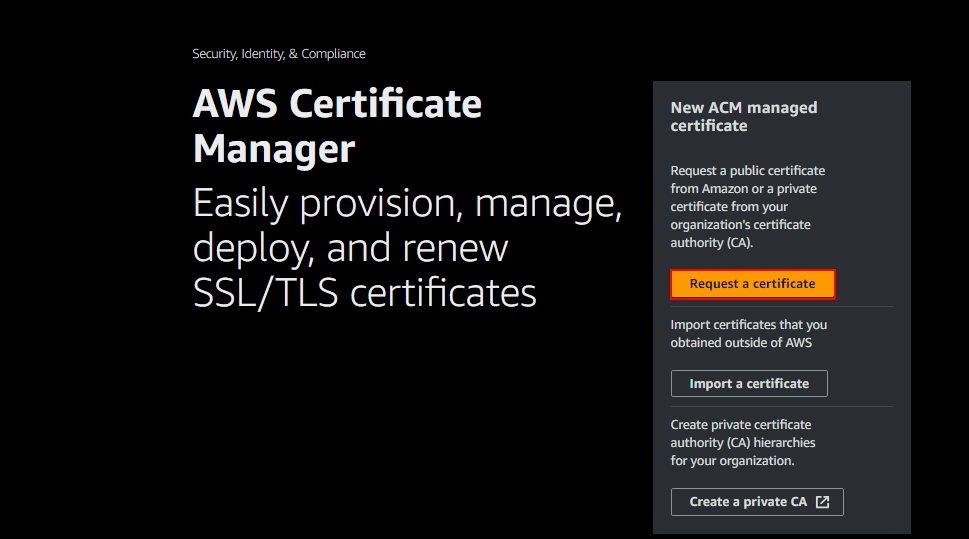Screen dimensions: 969x539
Task: Click the organization's certificate authority (CA) text
Action: 740,224
